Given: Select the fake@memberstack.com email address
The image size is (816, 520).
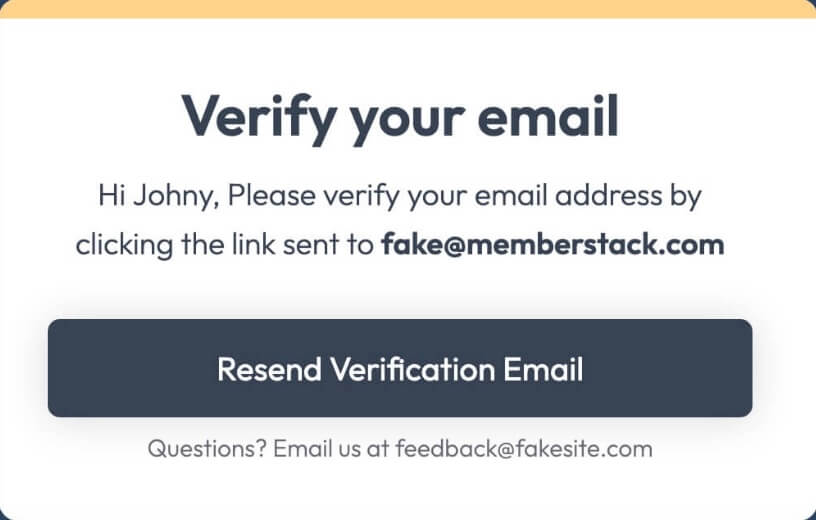Looking at the screenshot, I should click(553, 244).
